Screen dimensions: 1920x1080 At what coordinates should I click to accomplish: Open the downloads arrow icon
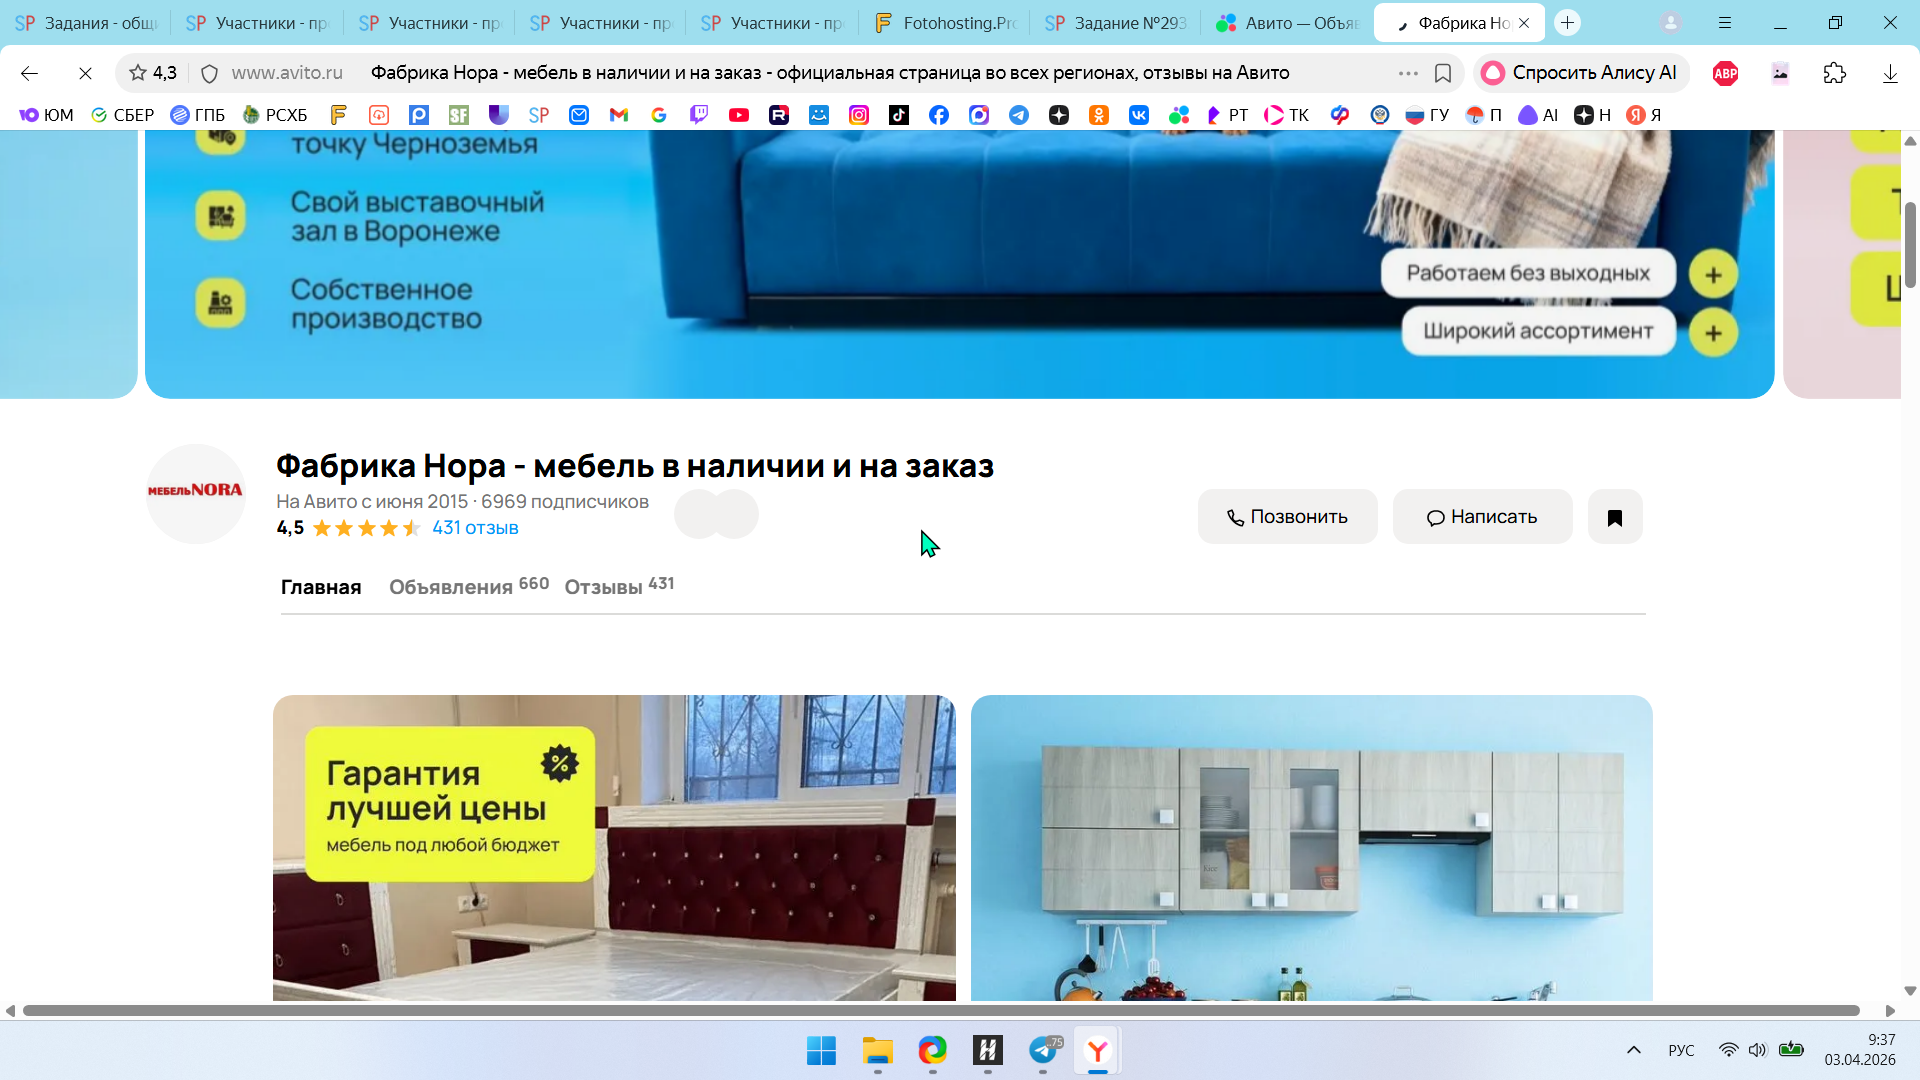(1889, 73)
